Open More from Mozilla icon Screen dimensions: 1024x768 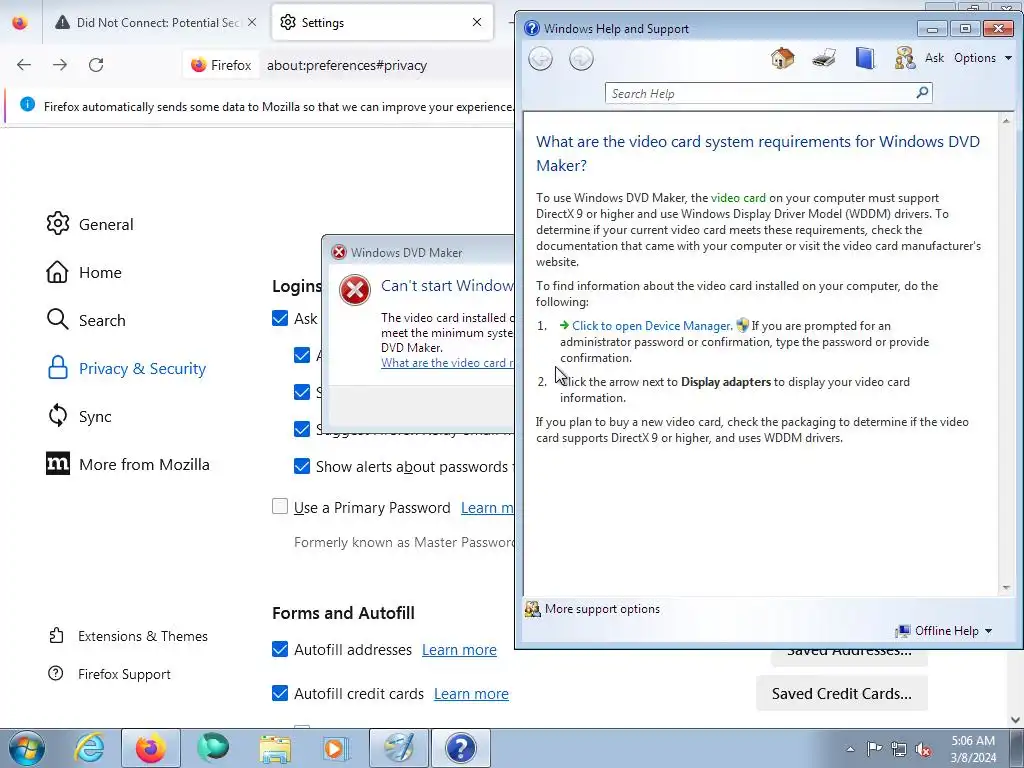[57, 464]
